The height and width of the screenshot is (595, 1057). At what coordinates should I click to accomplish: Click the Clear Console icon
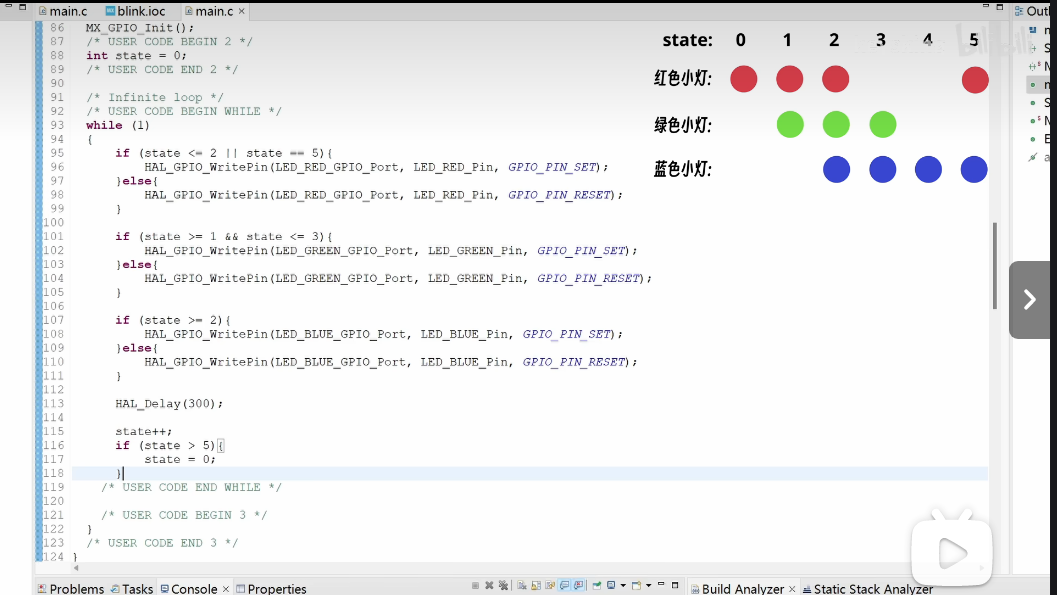(522, 586)
